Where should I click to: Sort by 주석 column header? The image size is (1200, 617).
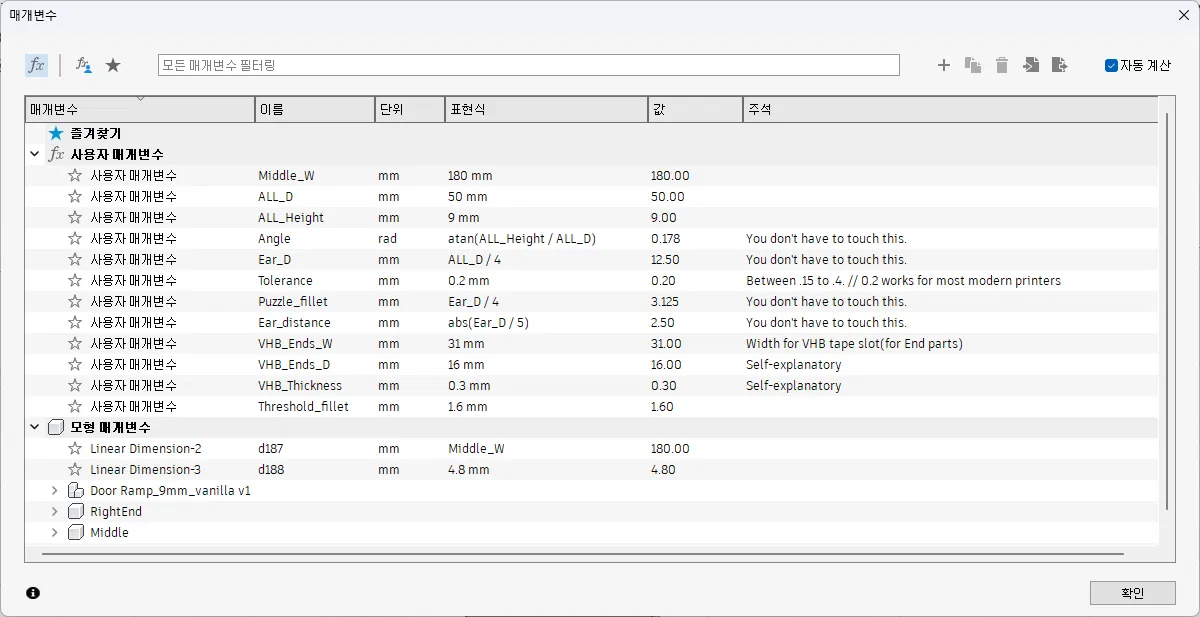point(950,109)
